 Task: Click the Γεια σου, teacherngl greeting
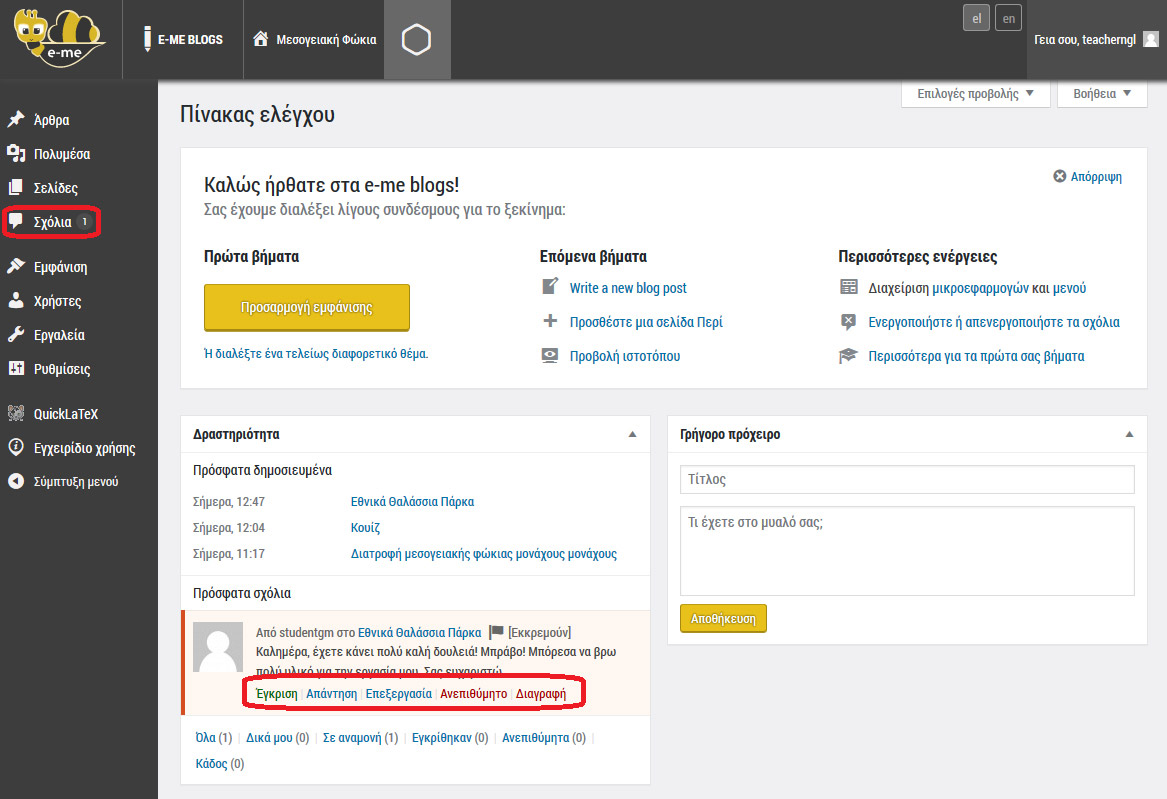click(x=1084, y=39)
